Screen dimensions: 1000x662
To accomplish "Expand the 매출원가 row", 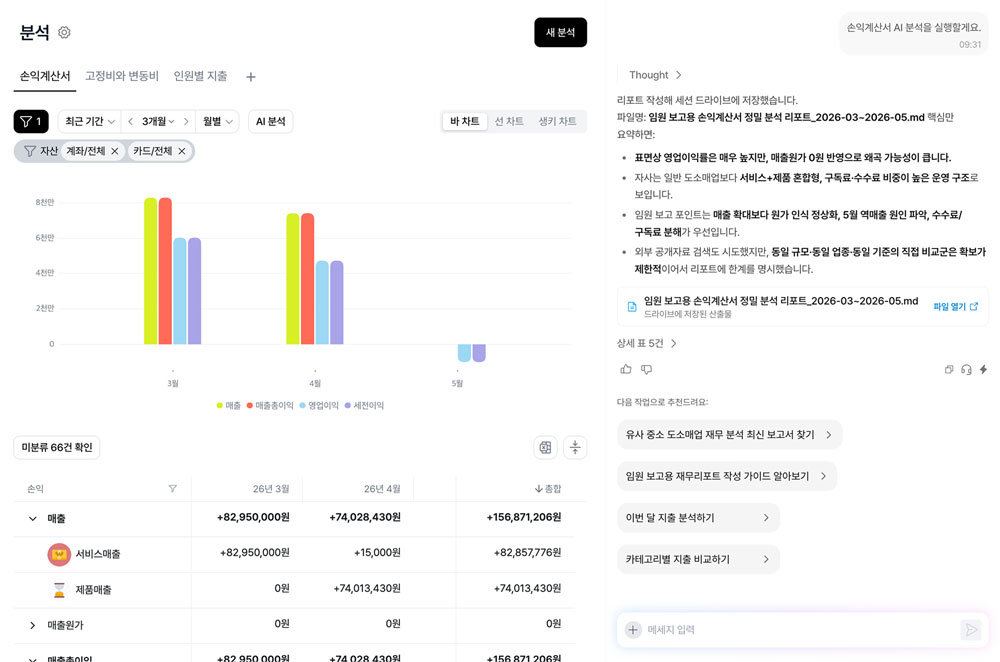I will coord(33,625).
